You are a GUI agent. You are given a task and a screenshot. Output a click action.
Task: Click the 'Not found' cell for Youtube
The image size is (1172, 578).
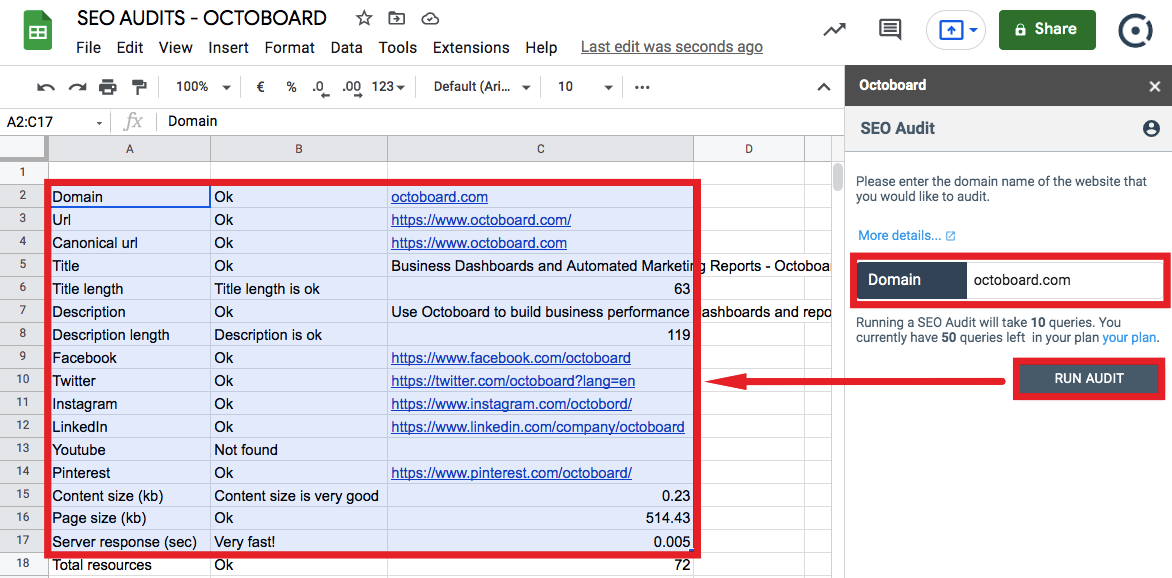click(298, 450)
